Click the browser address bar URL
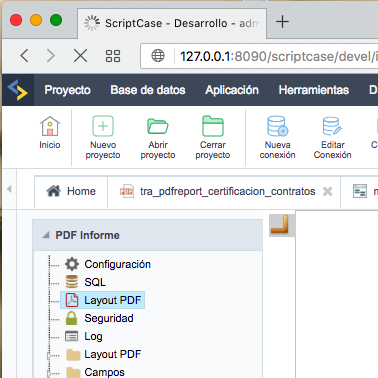Screen dimensions: 378x378 pyautogui.click(x=279, y=56)
